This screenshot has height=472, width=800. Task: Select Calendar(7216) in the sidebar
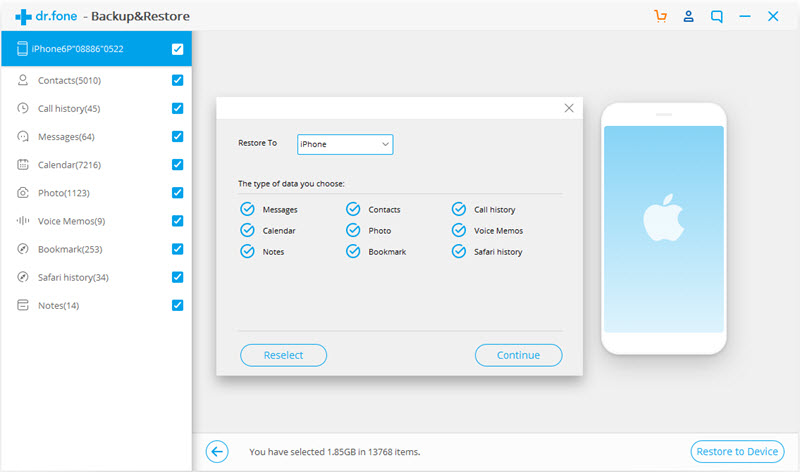click(69, 165)
